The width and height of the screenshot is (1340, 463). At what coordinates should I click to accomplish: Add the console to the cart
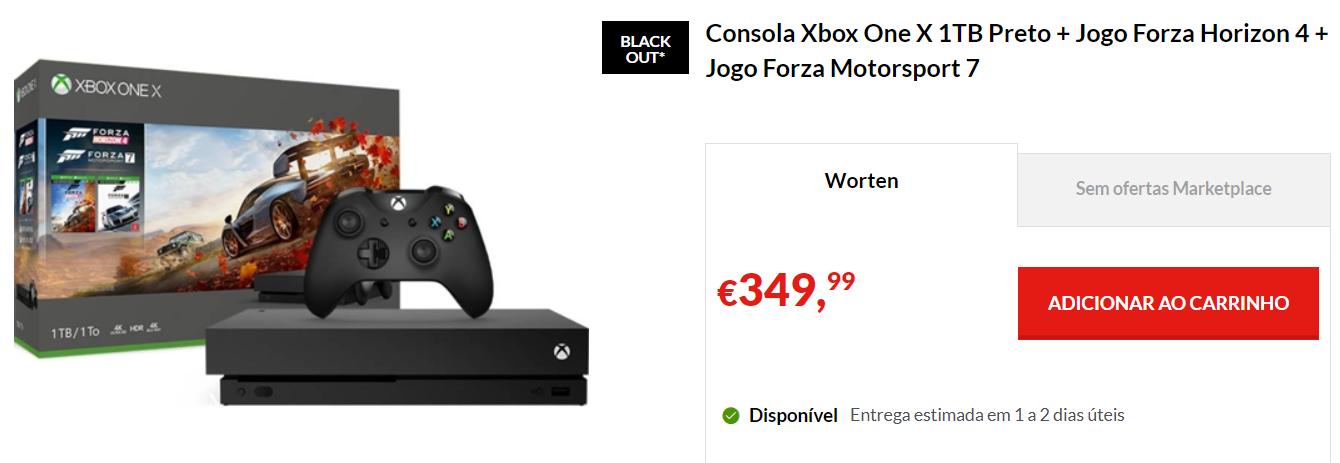(x=1168, y=303)
